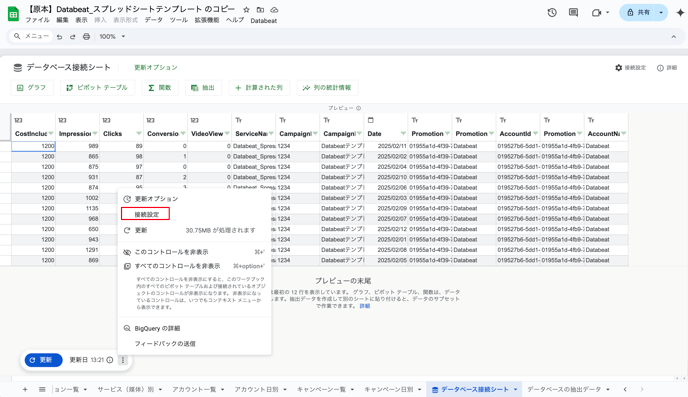Print the sheet via printer icon
The image size is (688, 397).
click(x=86, y=36)
